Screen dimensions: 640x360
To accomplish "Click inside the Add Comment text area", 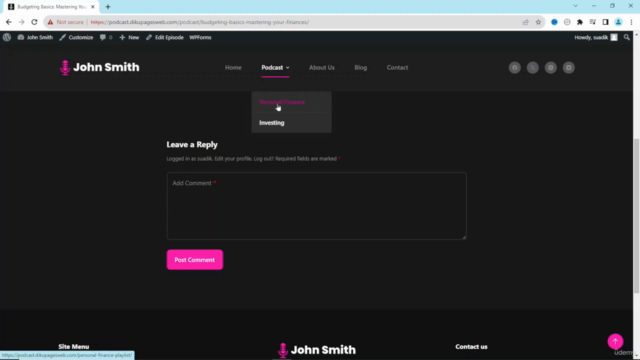I will click(x=316, y=206).
